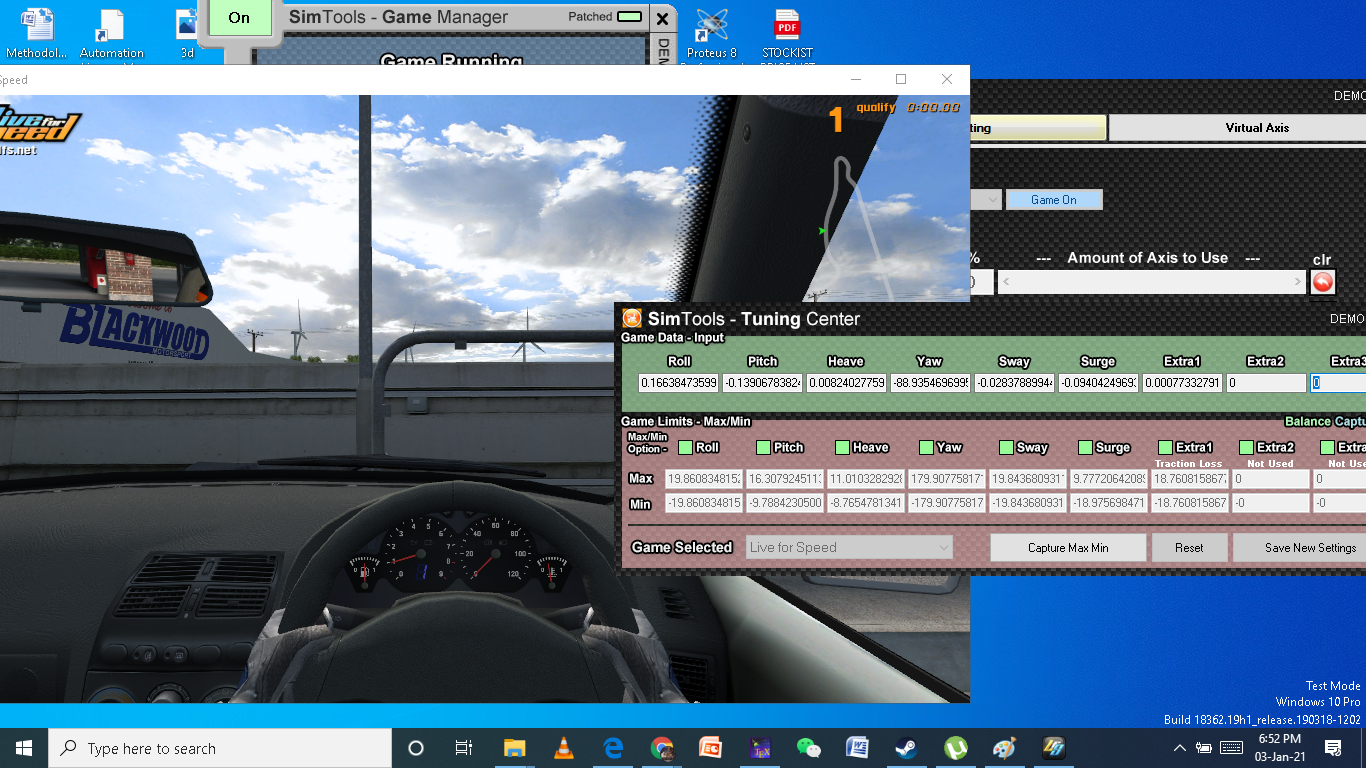Open the TeX editor taskbar icon
Viewport: 1366px width, 768px height.
(759, 748)
